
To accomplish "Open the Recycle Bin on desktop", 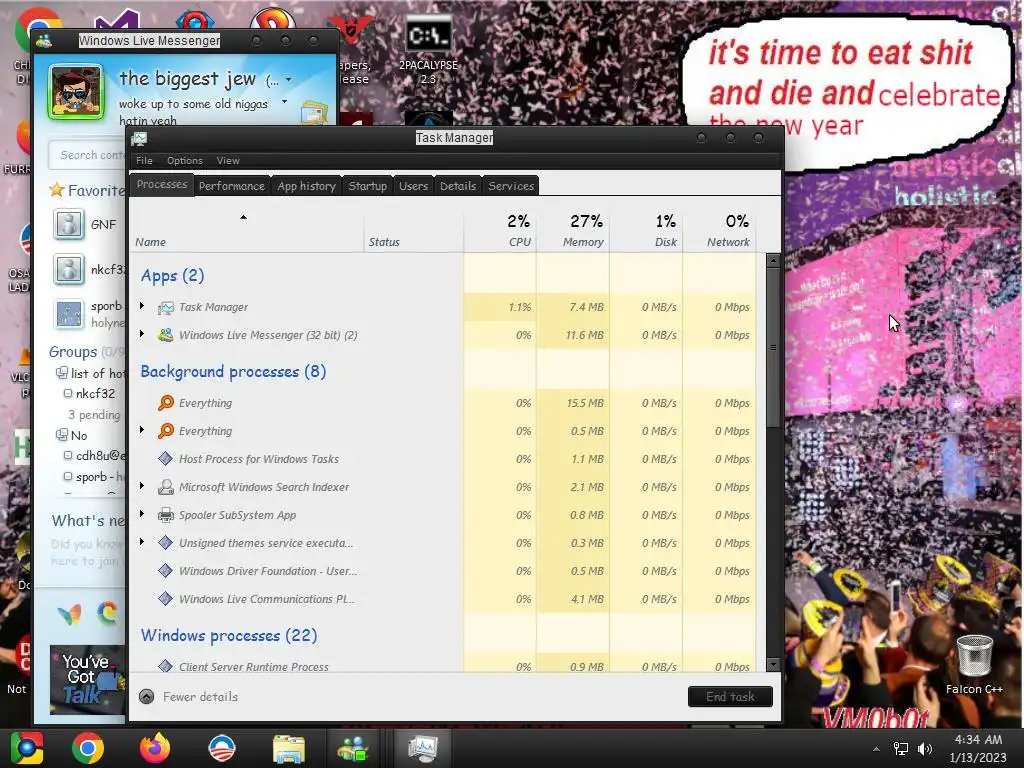I will pyautogui.click(x=974, y=664).
